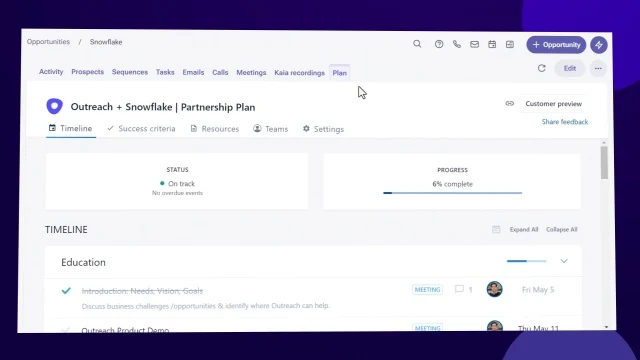The image size is (640, 360).
Task: Click the plus Opportunity button
Action: (556, 45)
